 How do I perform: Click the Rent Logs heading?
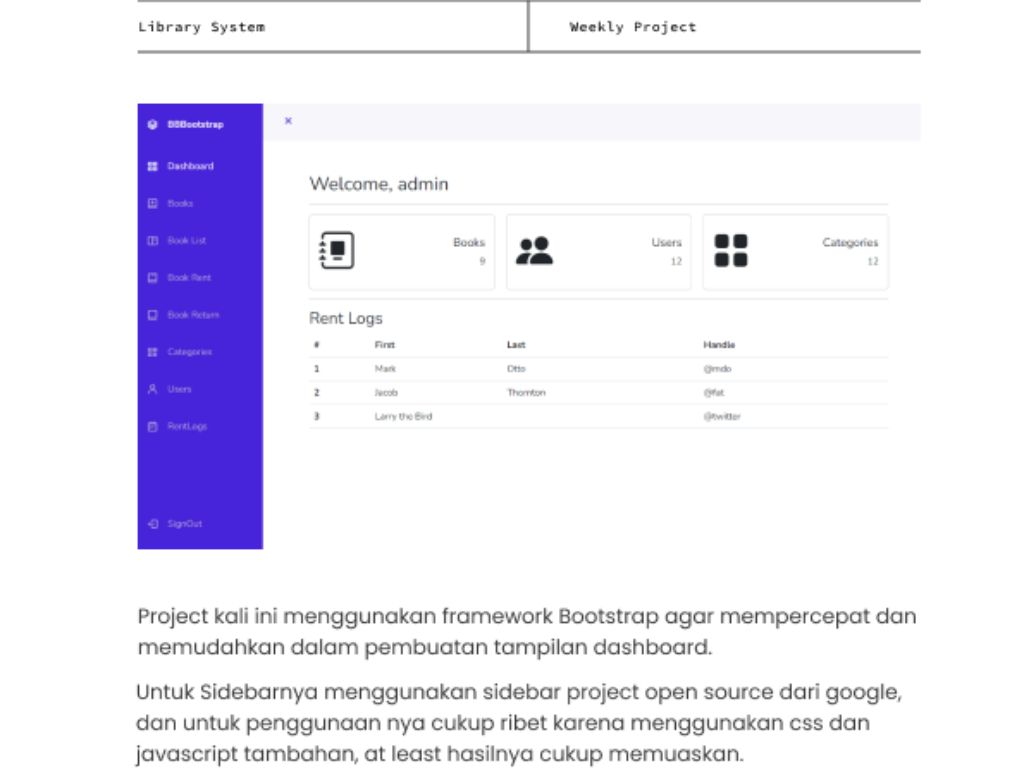coord(345,319)
